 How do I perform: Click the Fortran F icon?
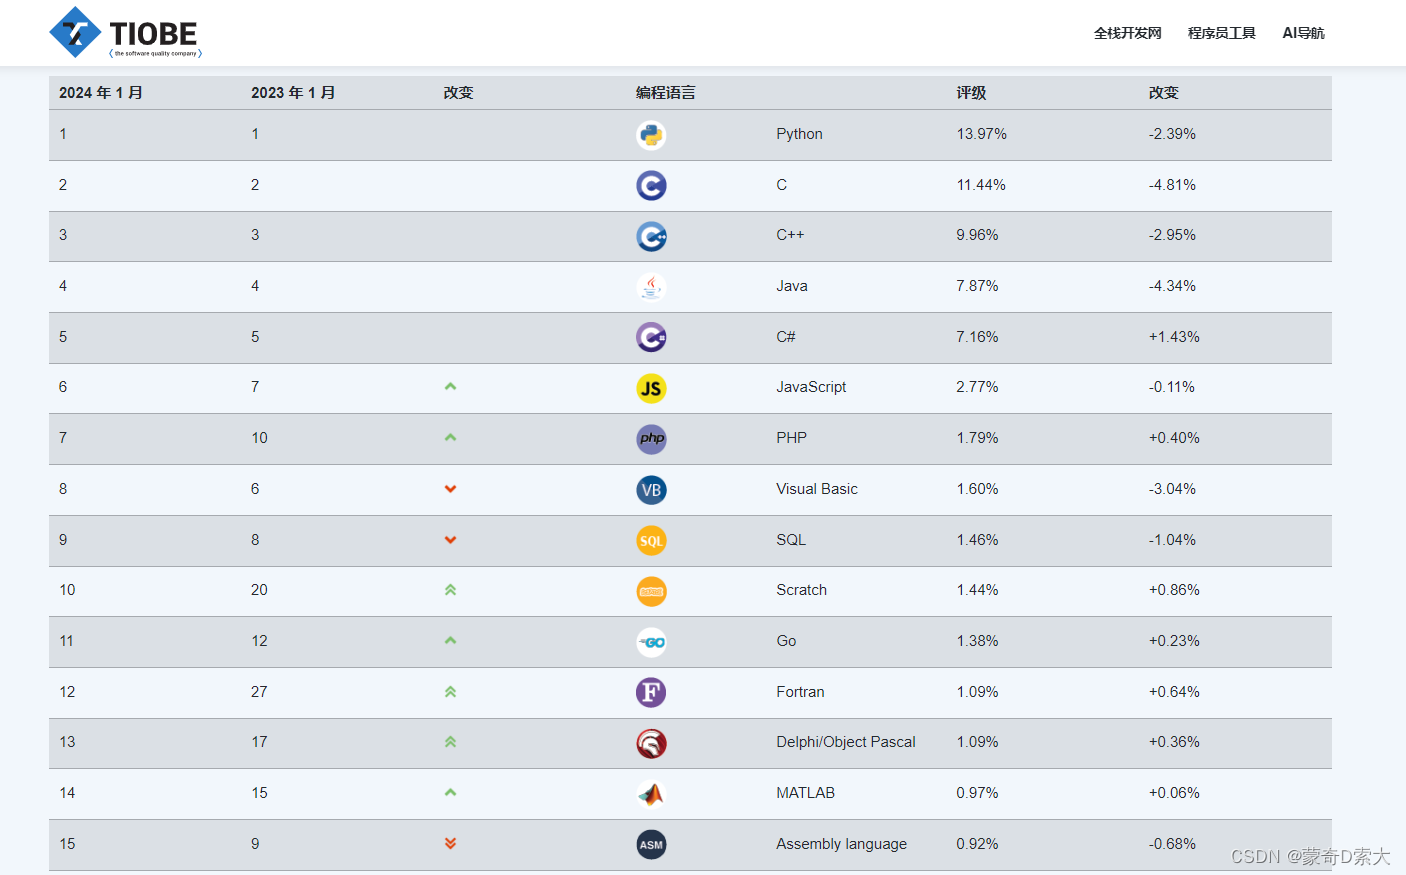click(651, 693)
